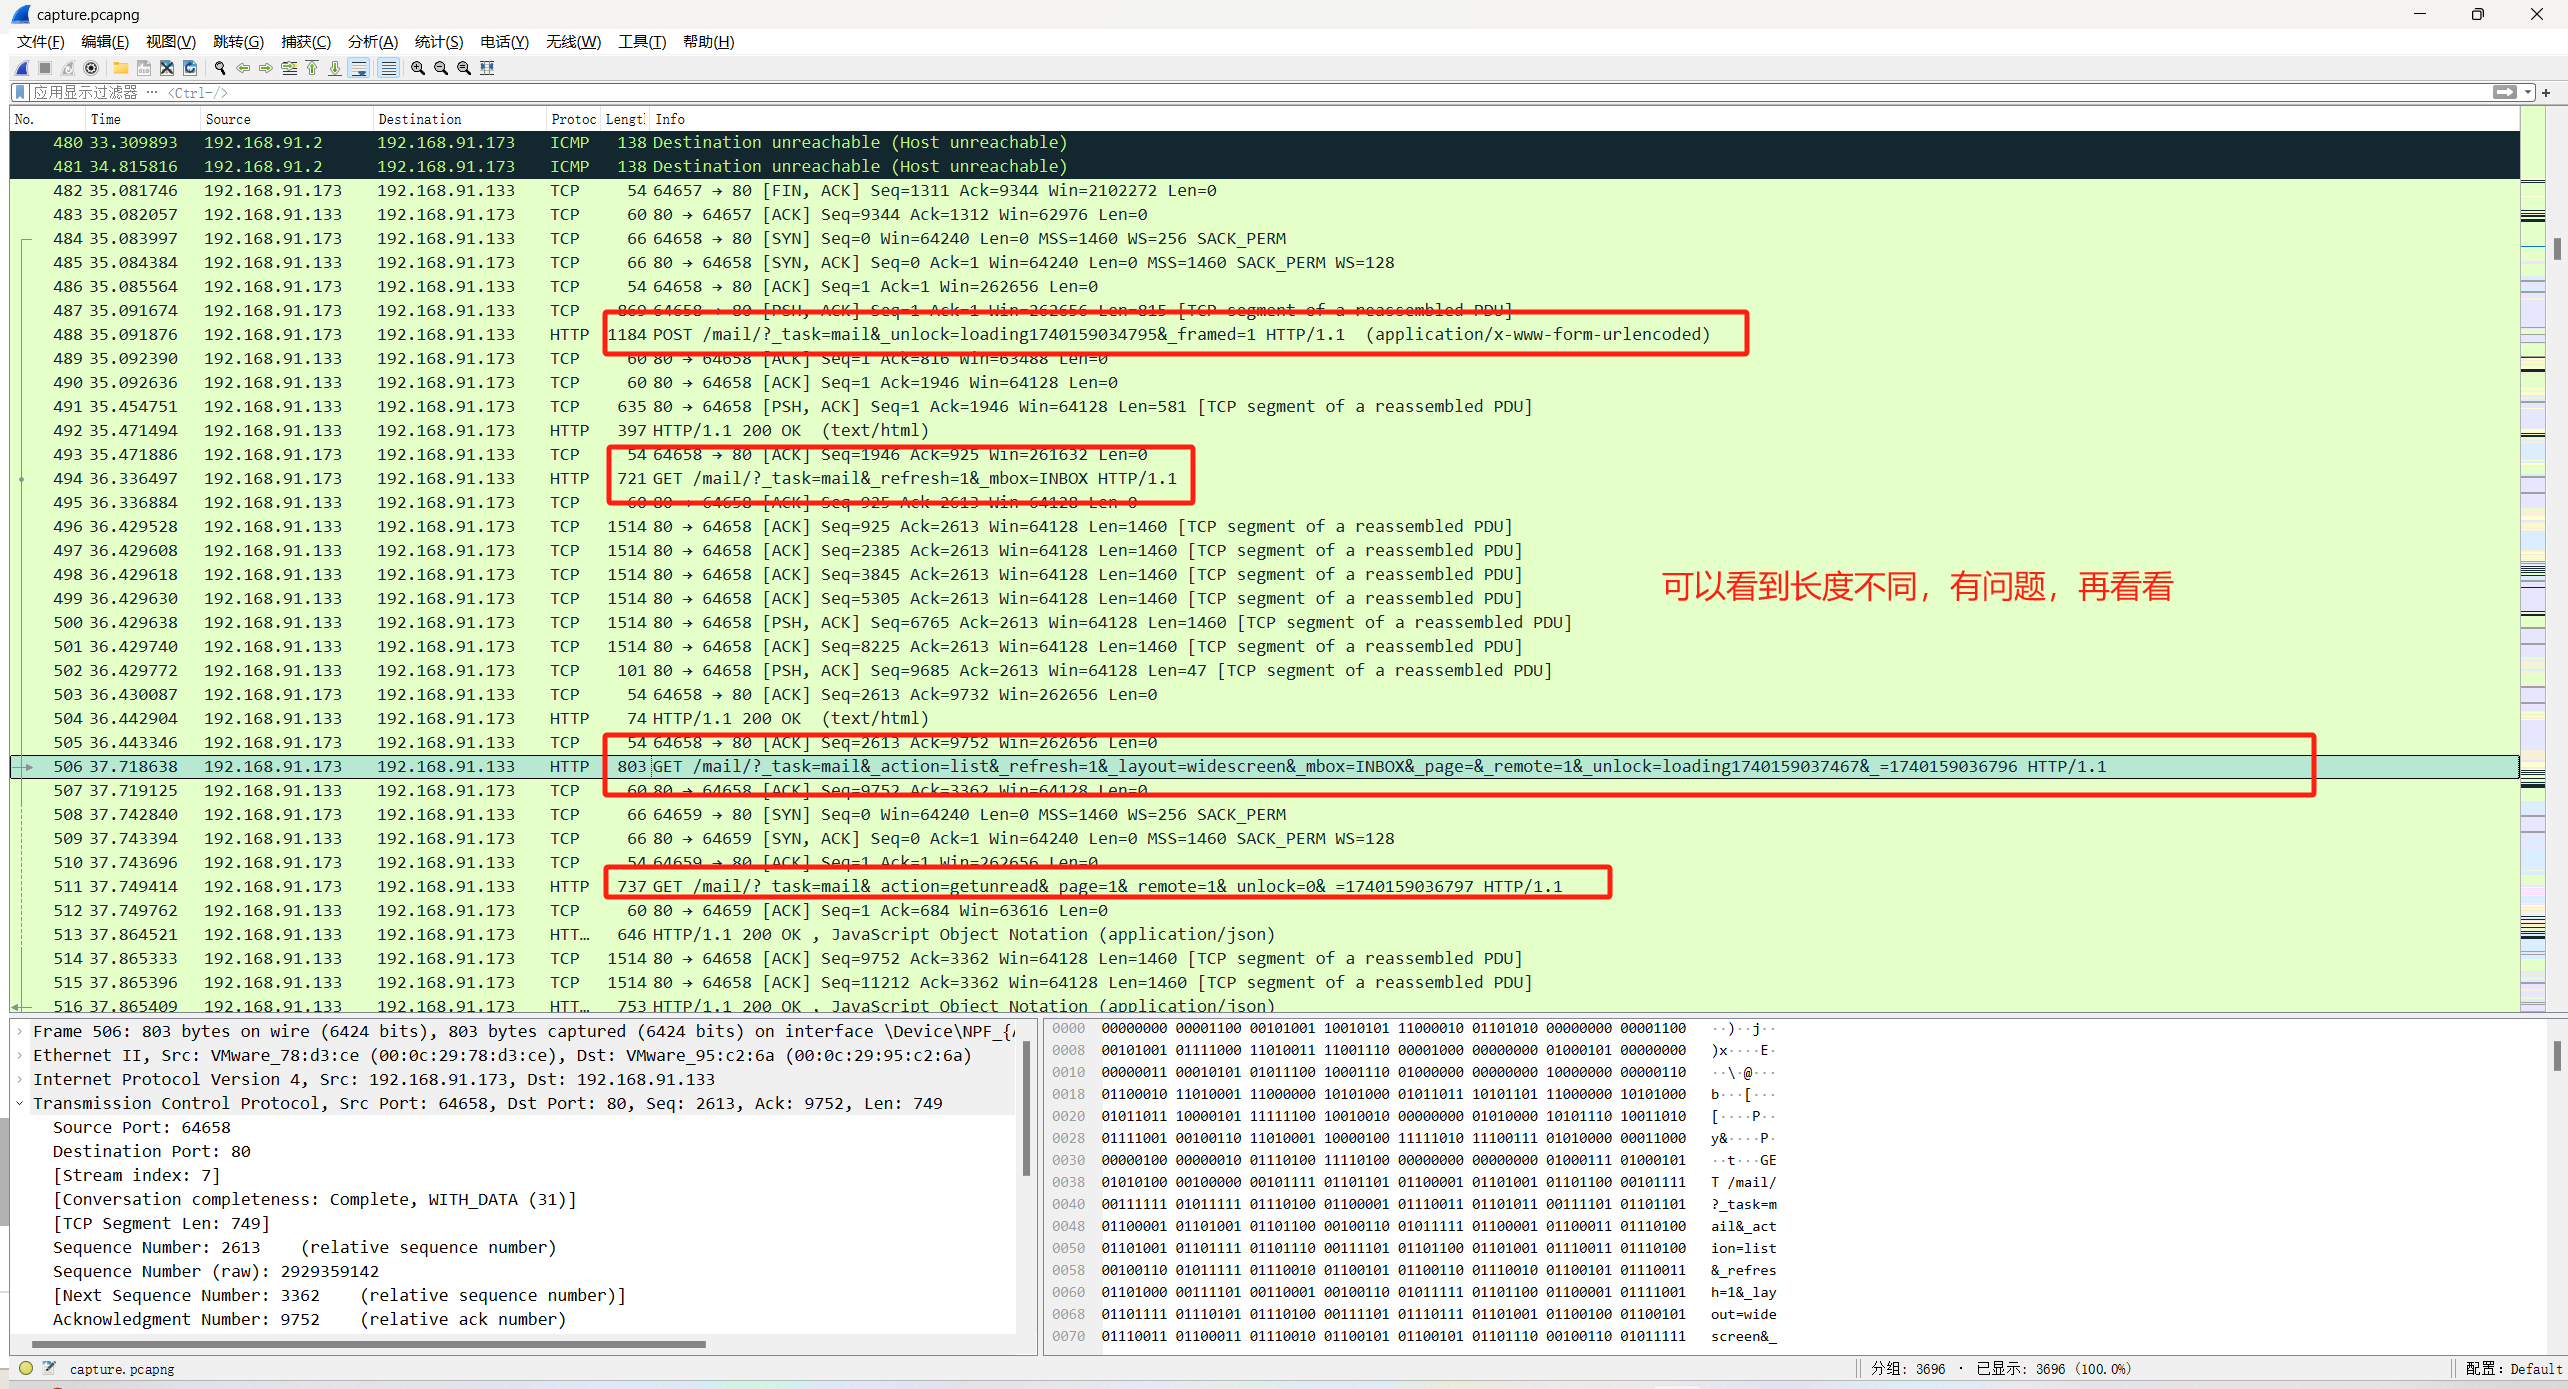Viewport: 2568px width, 1389px height.
Task: Click the open capture file folder icon
Action: click(x=120, y=68)
